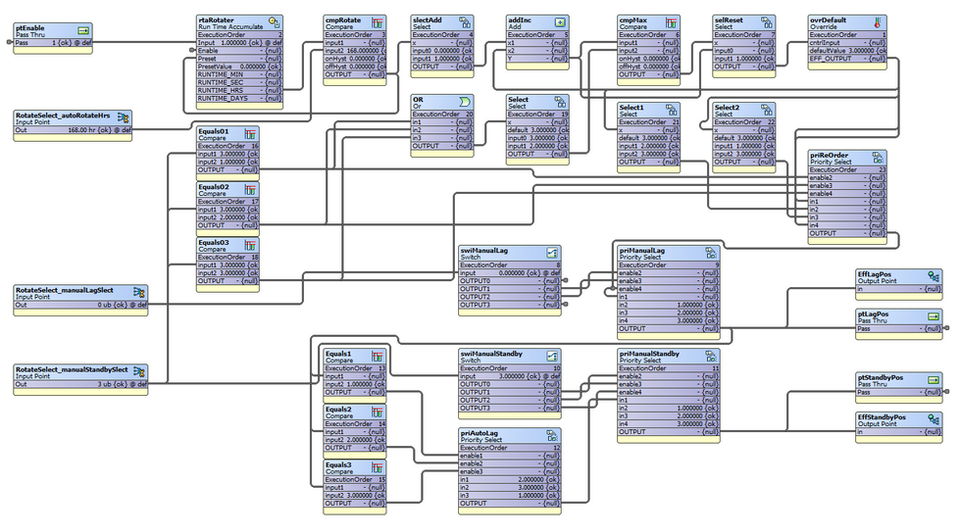Select the onHyst row in cmpMax block

pyautogui.click(x=649, y=58)
